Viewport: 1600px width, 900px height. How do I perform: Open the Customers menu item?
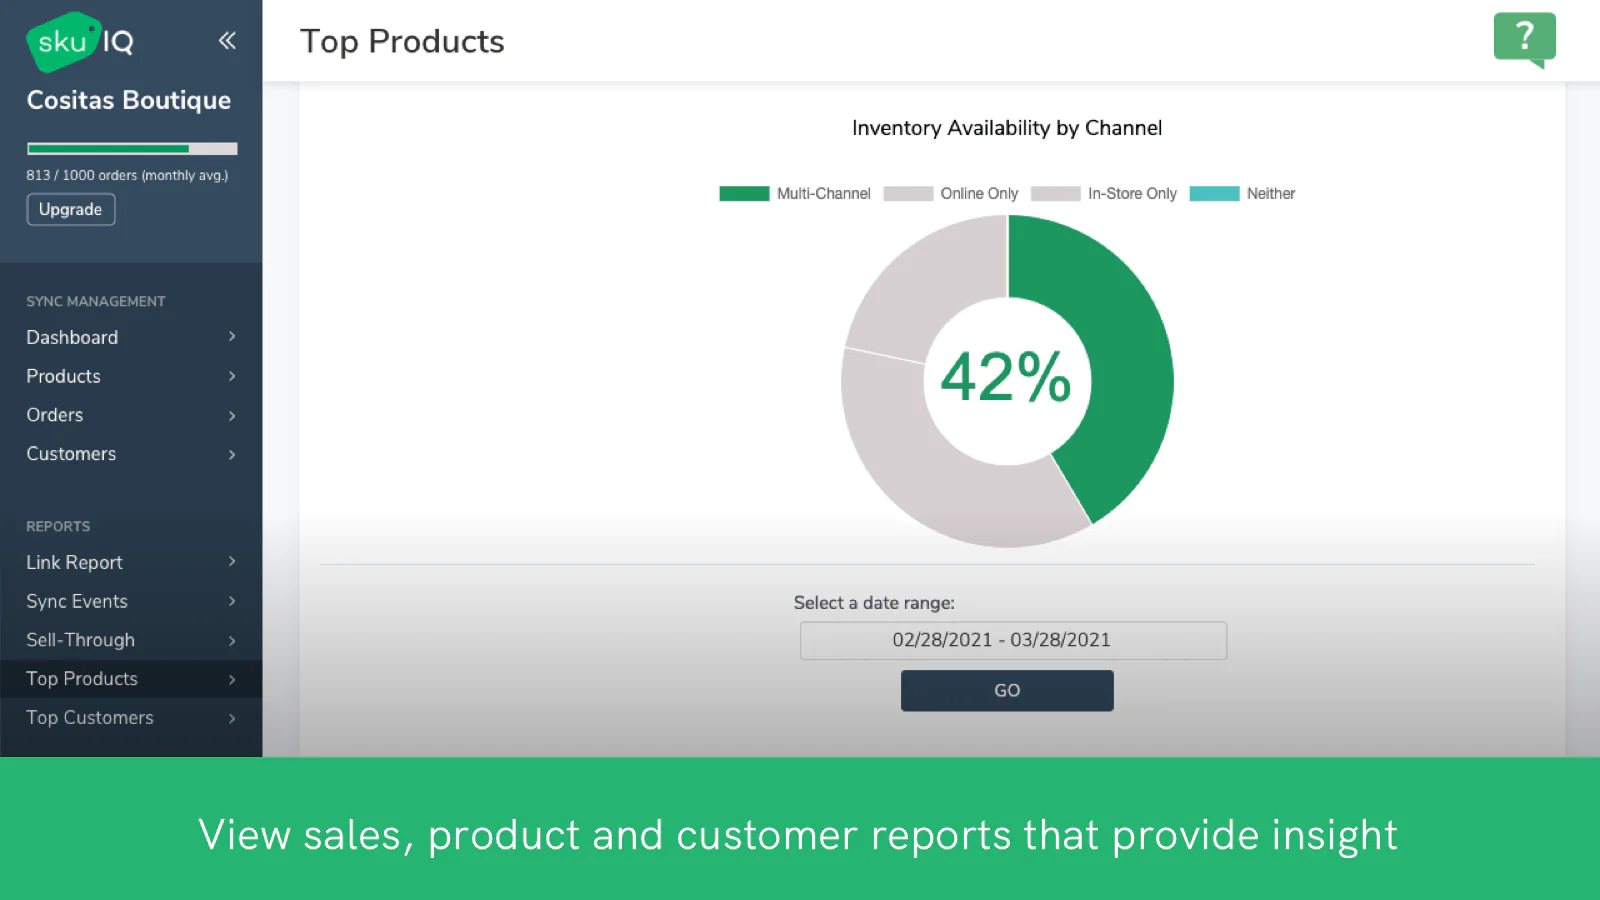(71, 454)
